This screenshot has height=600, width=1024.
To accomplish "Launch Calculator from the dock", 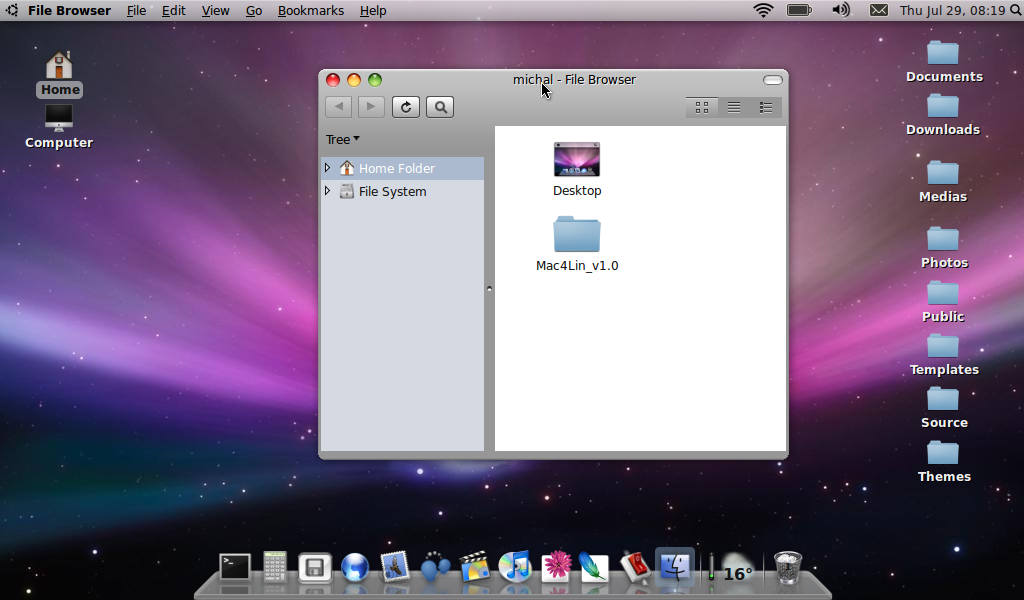I will point(275,566).
